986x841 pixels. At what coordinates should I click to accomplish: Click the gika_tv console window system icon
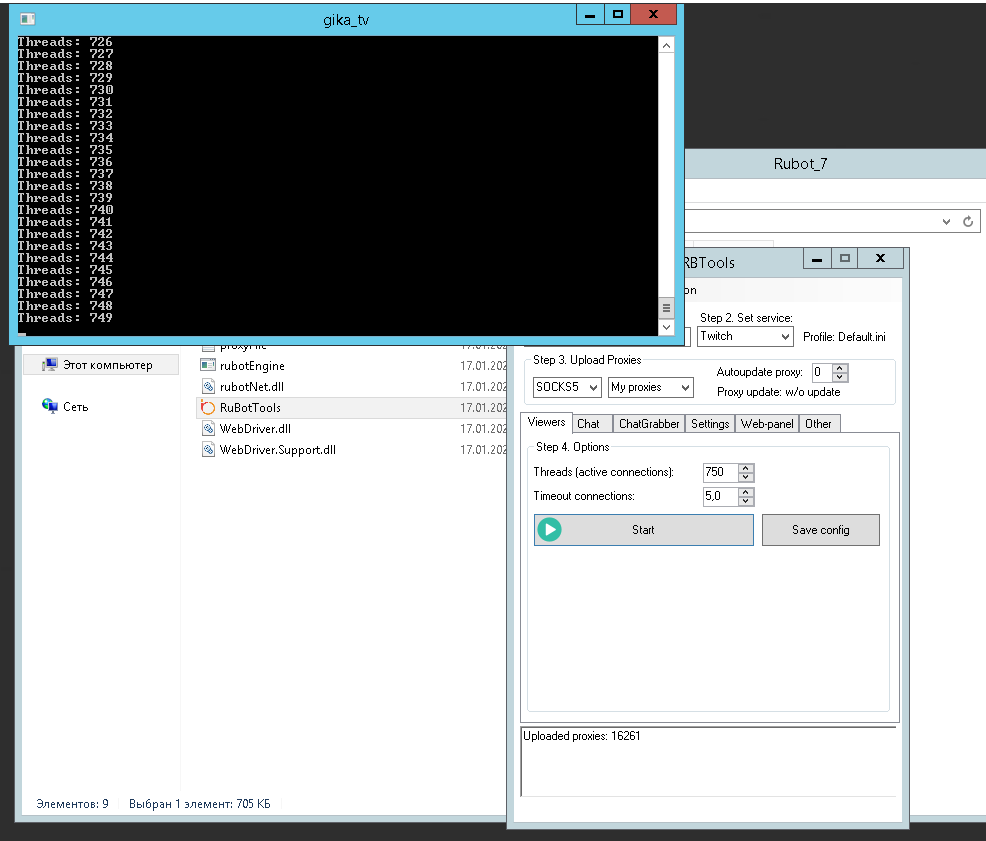(x=28, y=18)
